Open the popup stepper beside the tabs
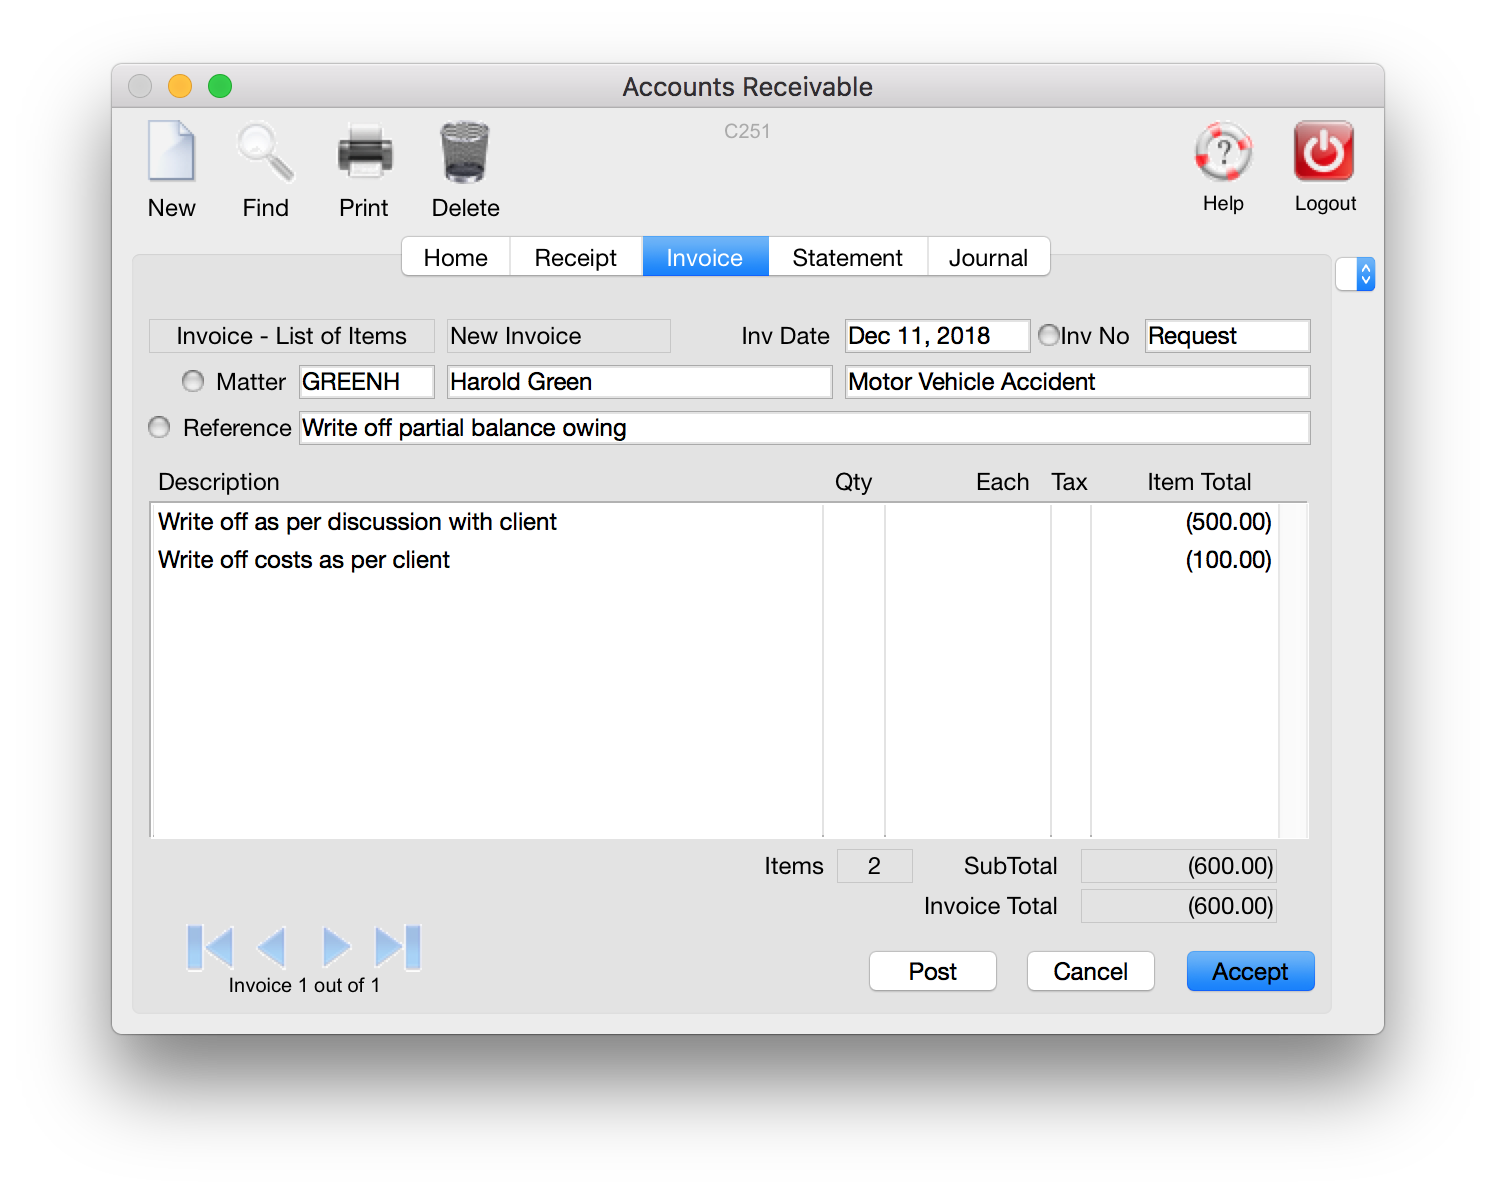Screen dimensions: 1496x1194 pyautogui.click(x=1356, y=274)
